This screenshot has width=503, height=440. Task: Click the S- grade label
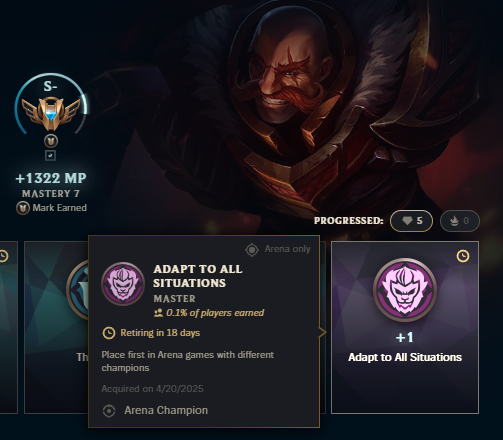50,86
